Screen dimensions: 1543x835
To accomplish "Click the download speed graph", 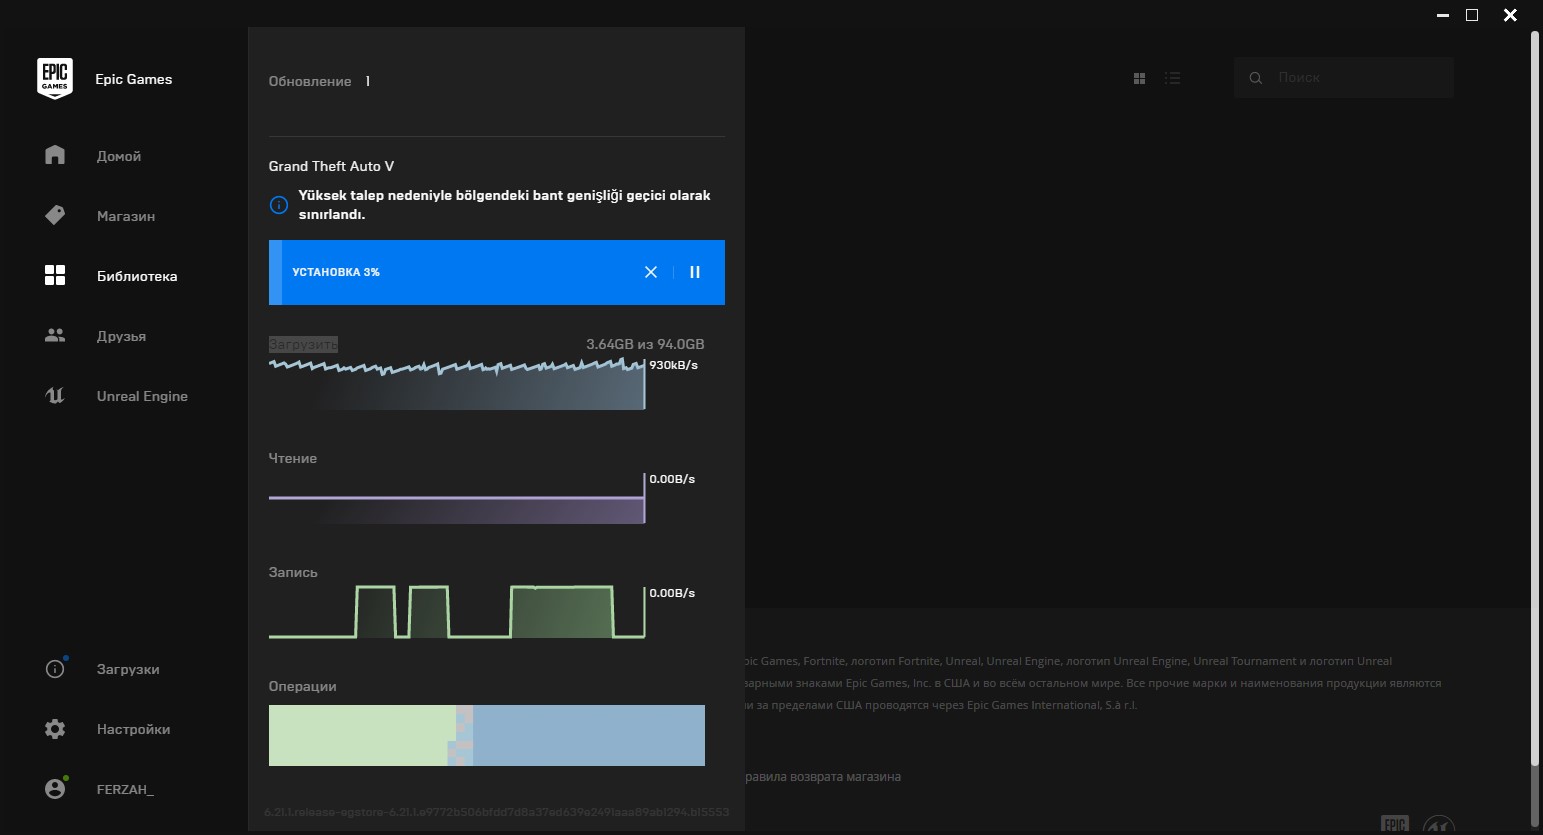I will pos(457,384).
